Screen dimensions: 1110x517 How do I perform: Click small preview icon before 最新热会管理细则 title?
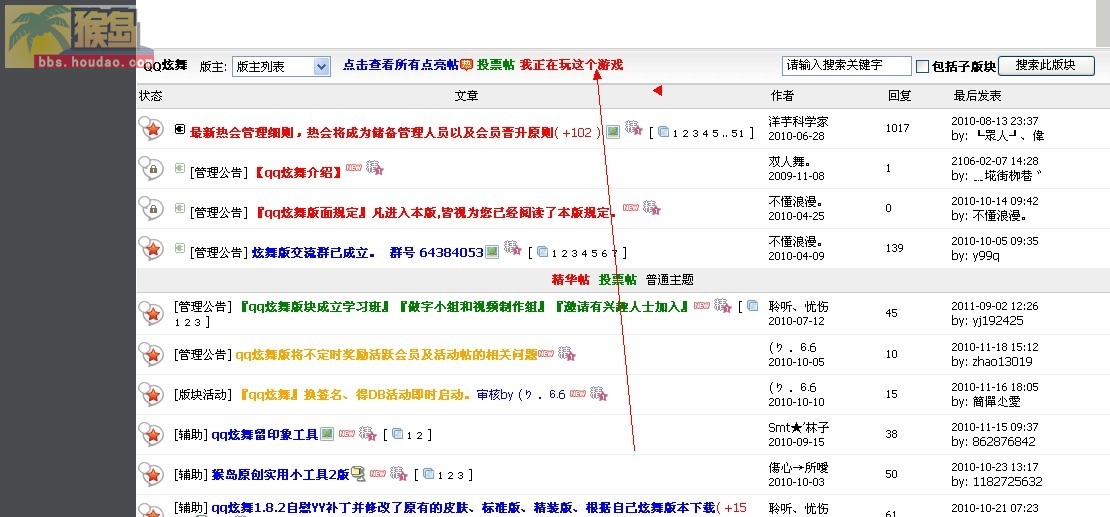pyautogui.click(x=180, y=130)
